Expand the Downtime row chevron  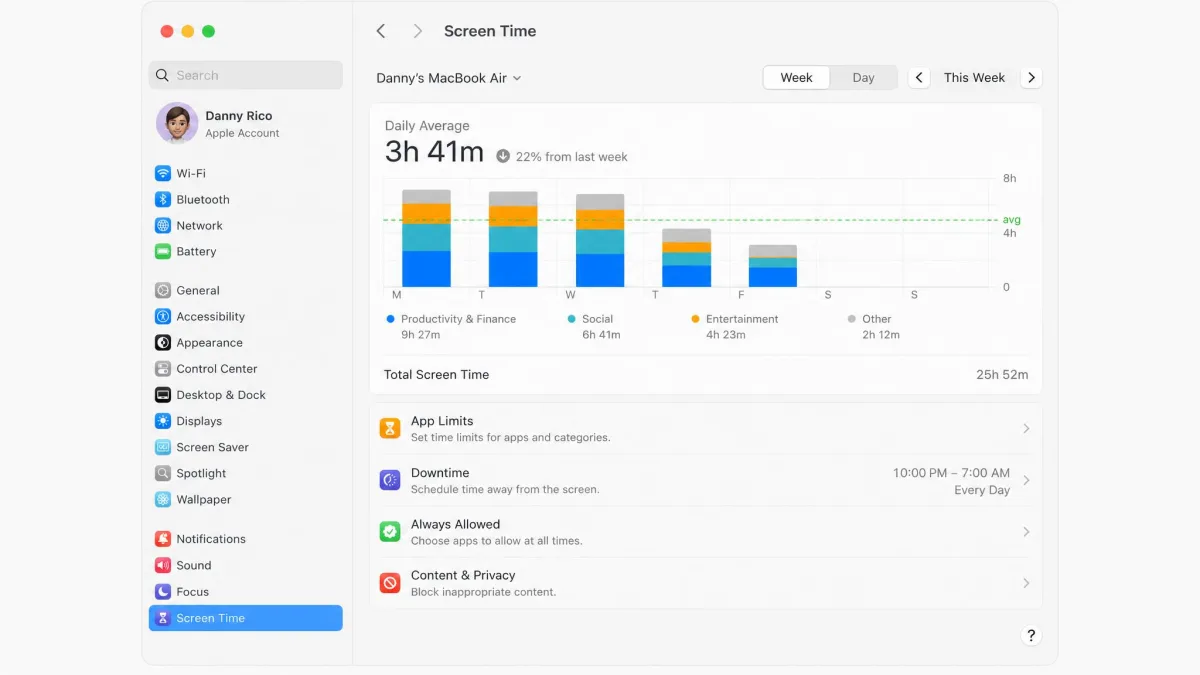pyautogui.click(x=1026, y=480)
